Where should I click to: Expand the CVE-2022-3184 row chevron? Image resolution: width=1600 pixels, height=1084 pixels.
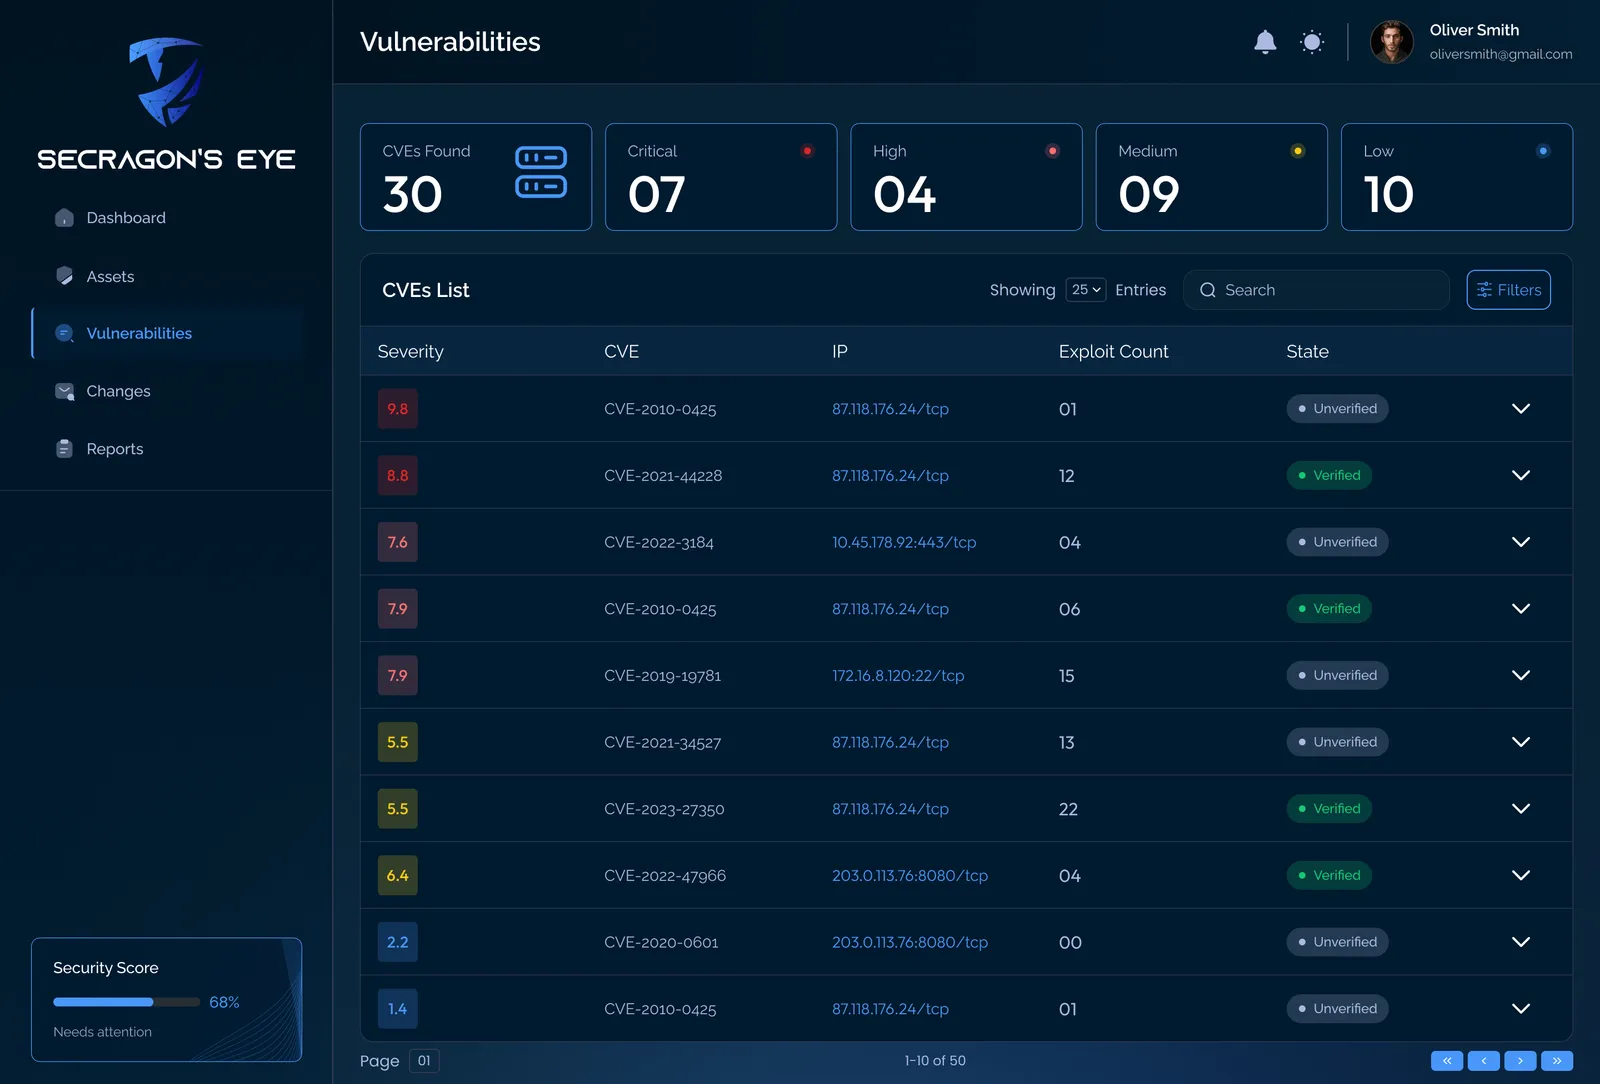(1521, 542)
